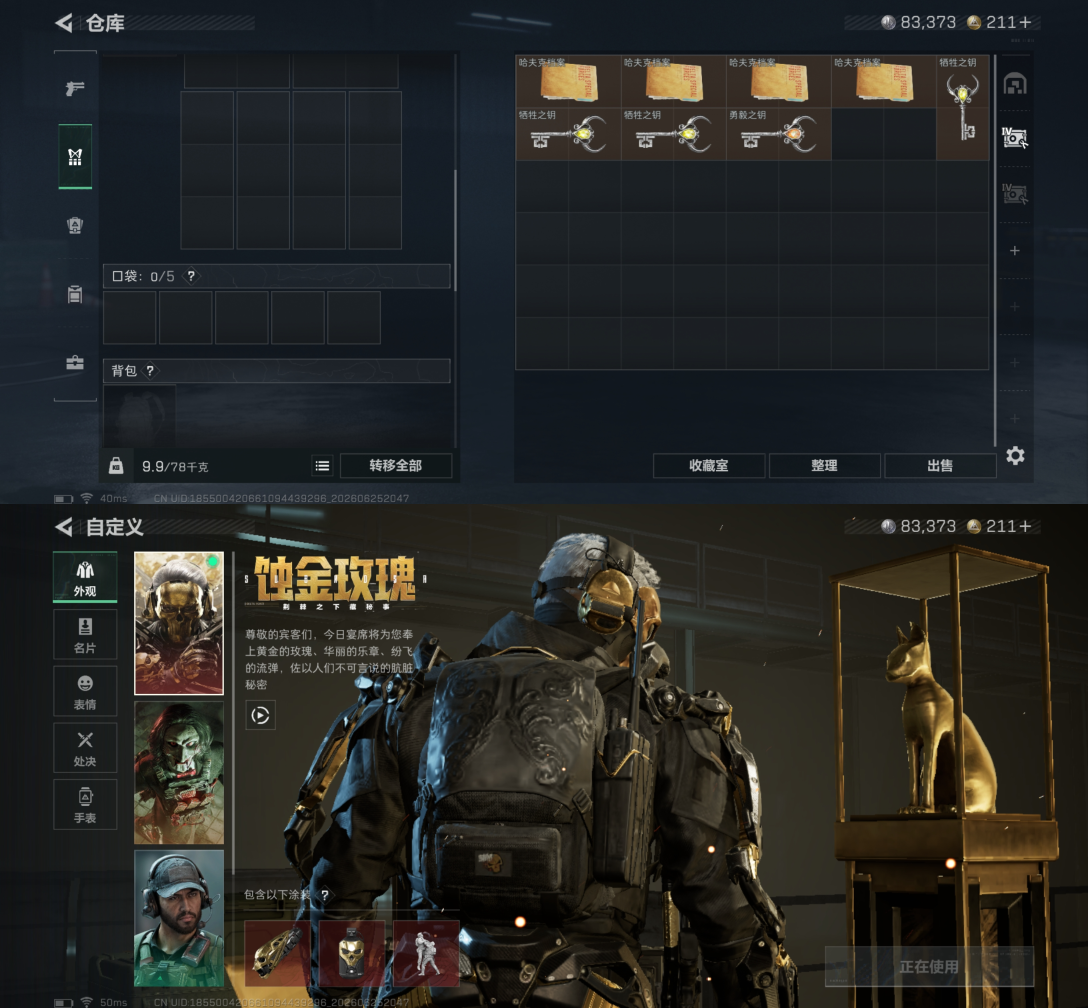Go back from the 仓库 warehouse screen
The width and height of the screenshot is (1088, 1008).
pyautogui.click(x=64, y=23)
